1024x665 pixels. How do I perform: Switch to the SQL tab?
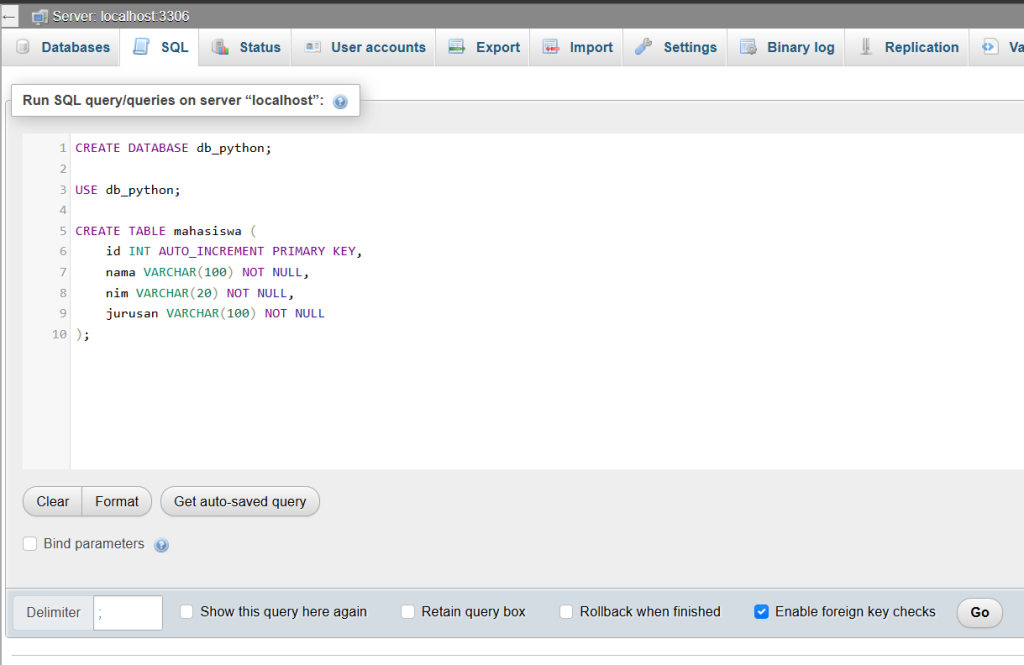160,47
